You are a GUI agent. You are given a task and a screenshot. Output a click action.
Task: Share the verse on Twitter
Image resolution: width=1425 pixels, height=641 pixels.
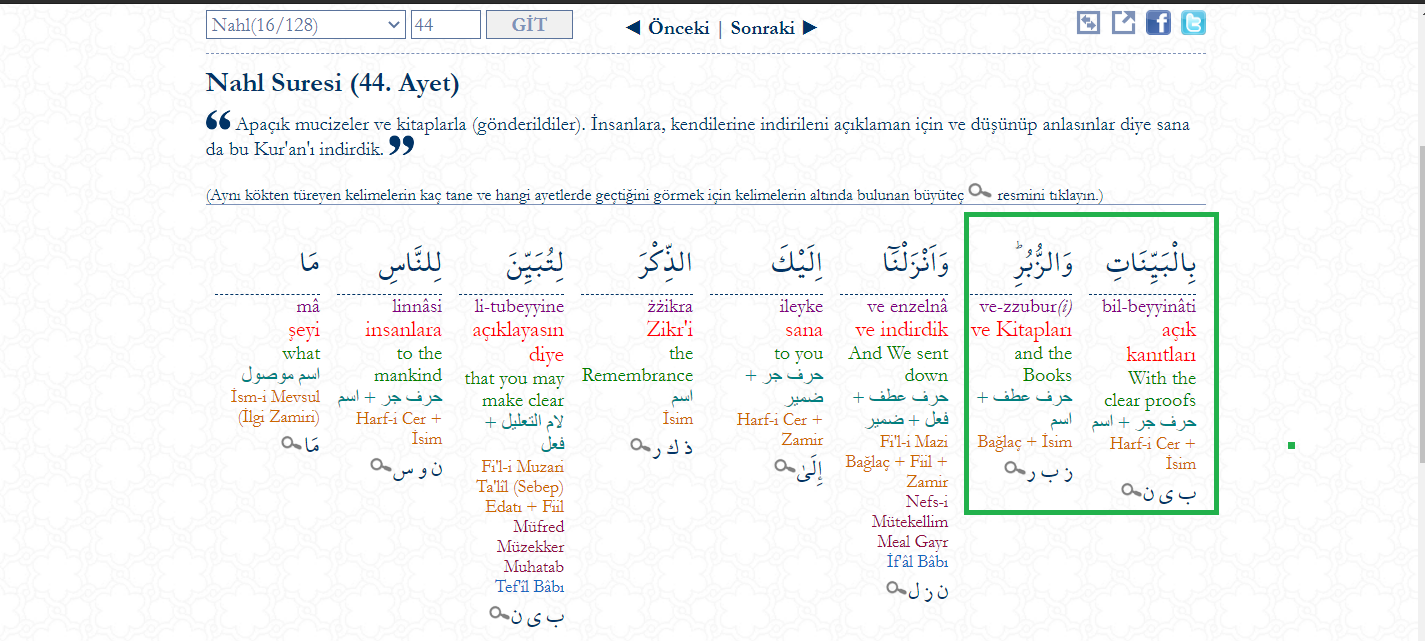tap(1193, 23)
